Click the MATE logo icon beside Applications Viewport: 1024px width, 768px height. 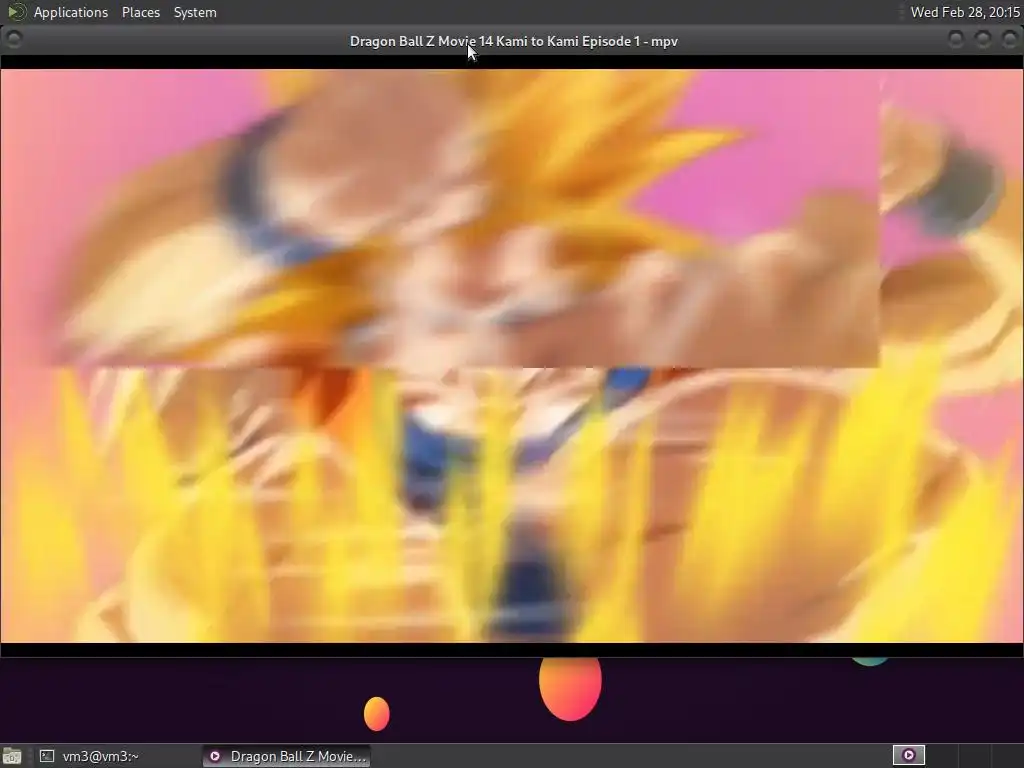coord(16,12)
